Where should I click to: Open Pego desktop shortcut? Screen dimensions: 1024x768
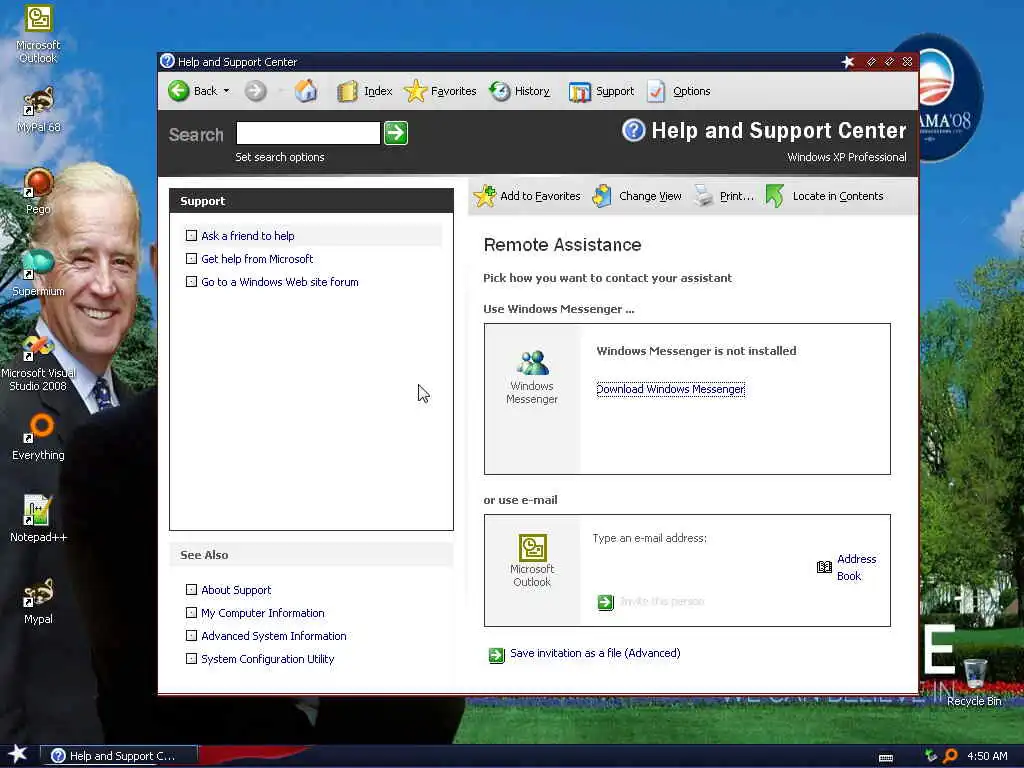(x=38, y=191)
